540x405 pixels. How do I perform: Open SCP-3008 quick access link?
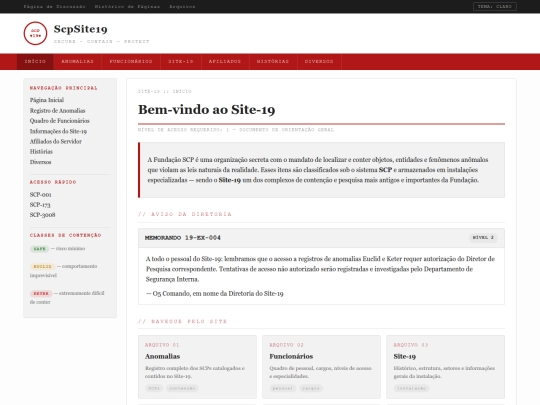coord(42,215)
